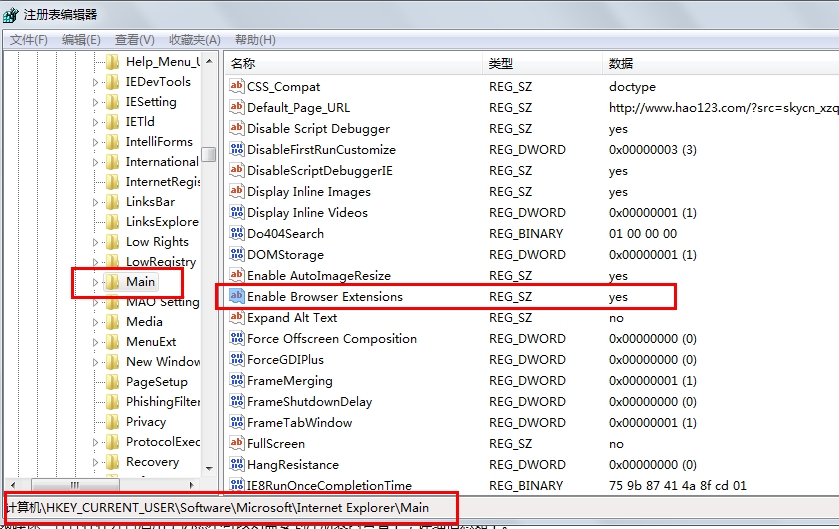Sort by the 名称 column header
Image resolution: width=839 pixels, height=529 pixels.
[244, 64]
